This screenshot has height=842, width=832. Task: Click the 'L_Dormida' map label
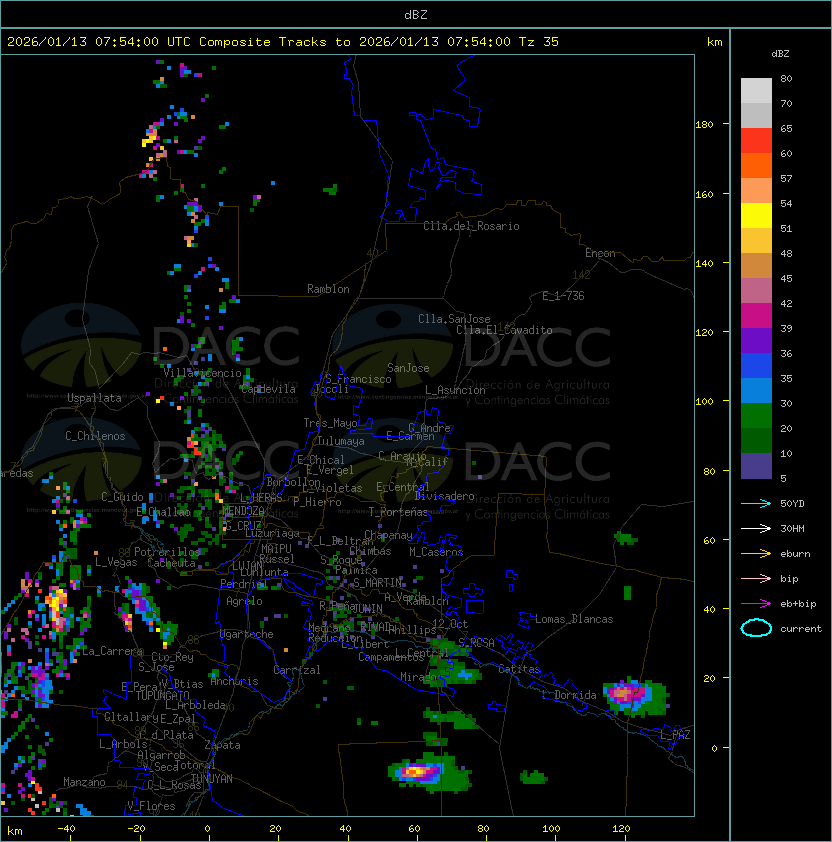click(x=569, y=695)
